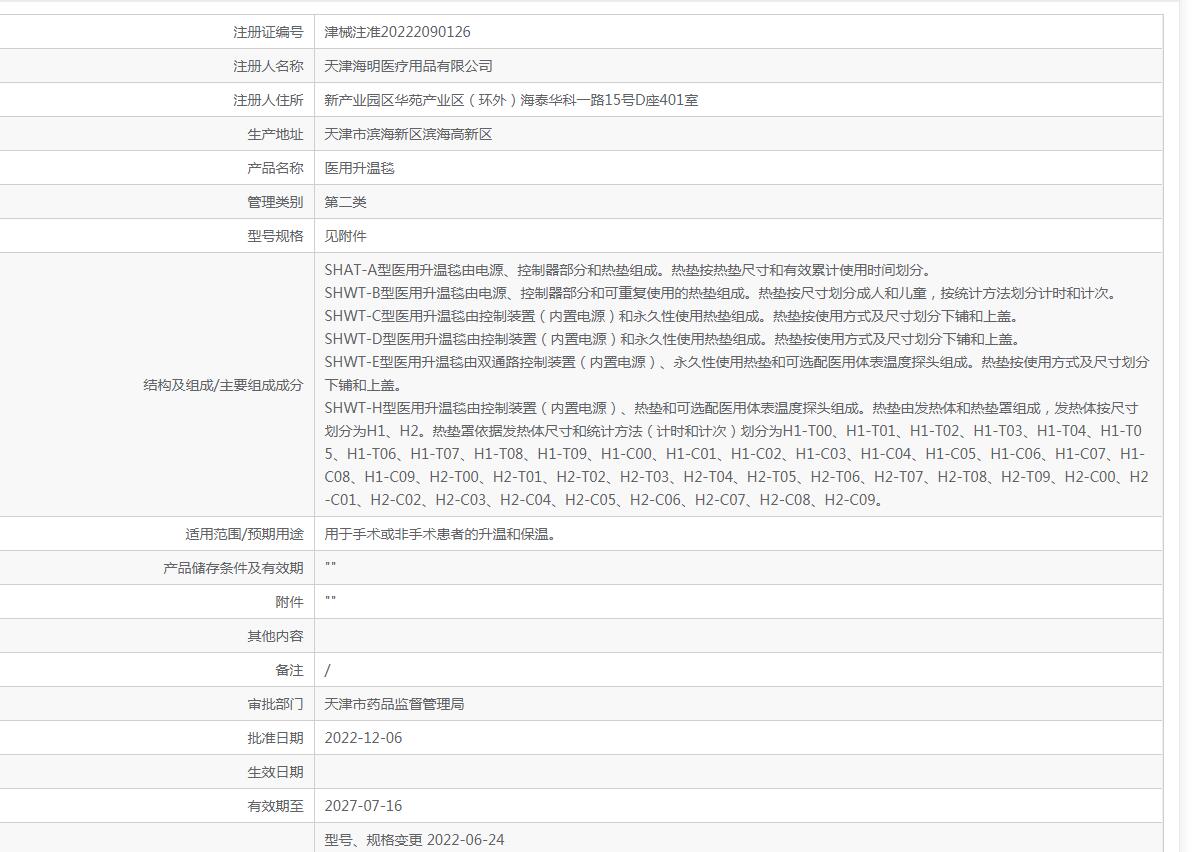The height and width of the screenshot is (852, 1200).
Task: Click the 审批部门 label
Action: click(x=275, y=704)
